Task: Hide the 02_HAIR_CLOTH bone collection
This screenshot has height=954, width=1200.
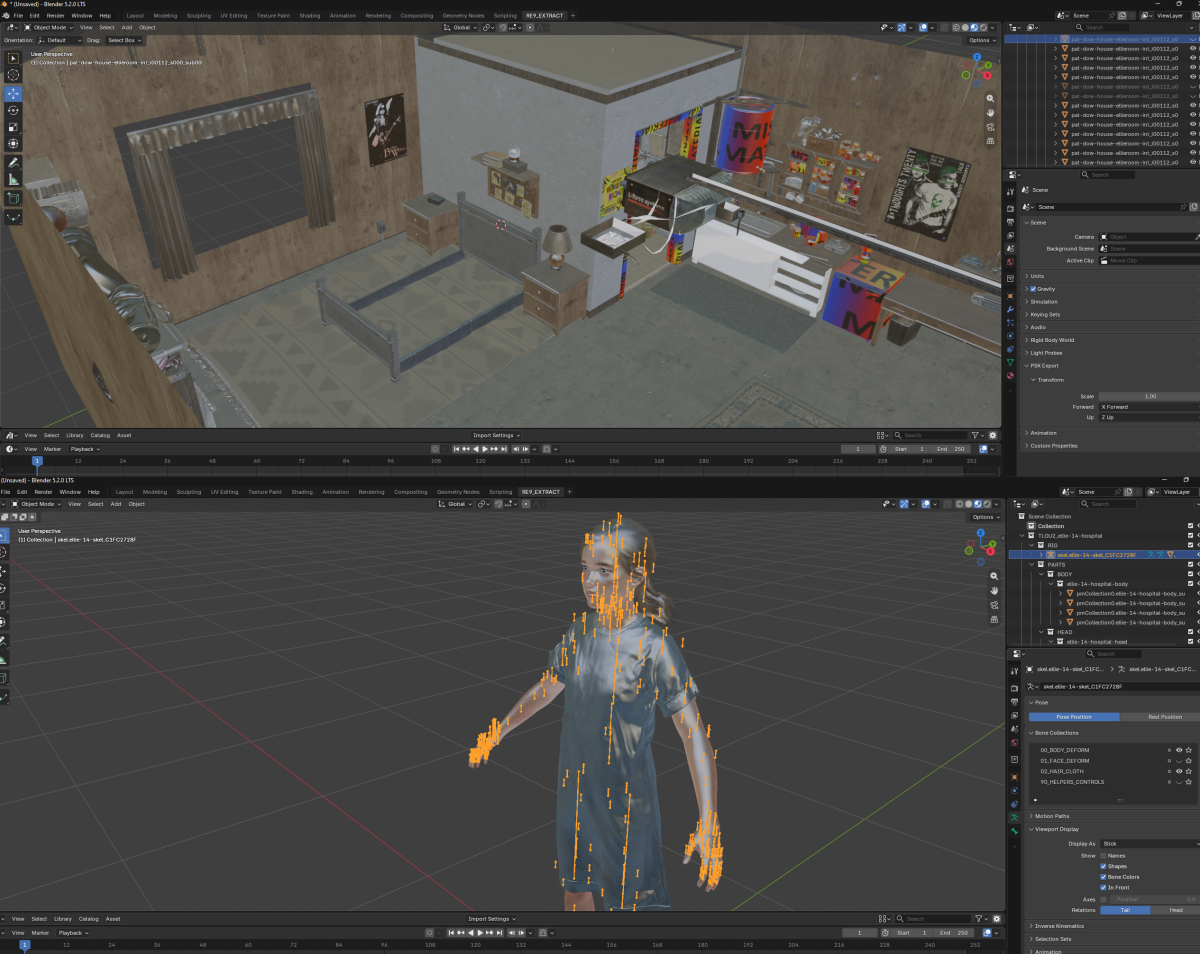Action: tap(1179, 771)
